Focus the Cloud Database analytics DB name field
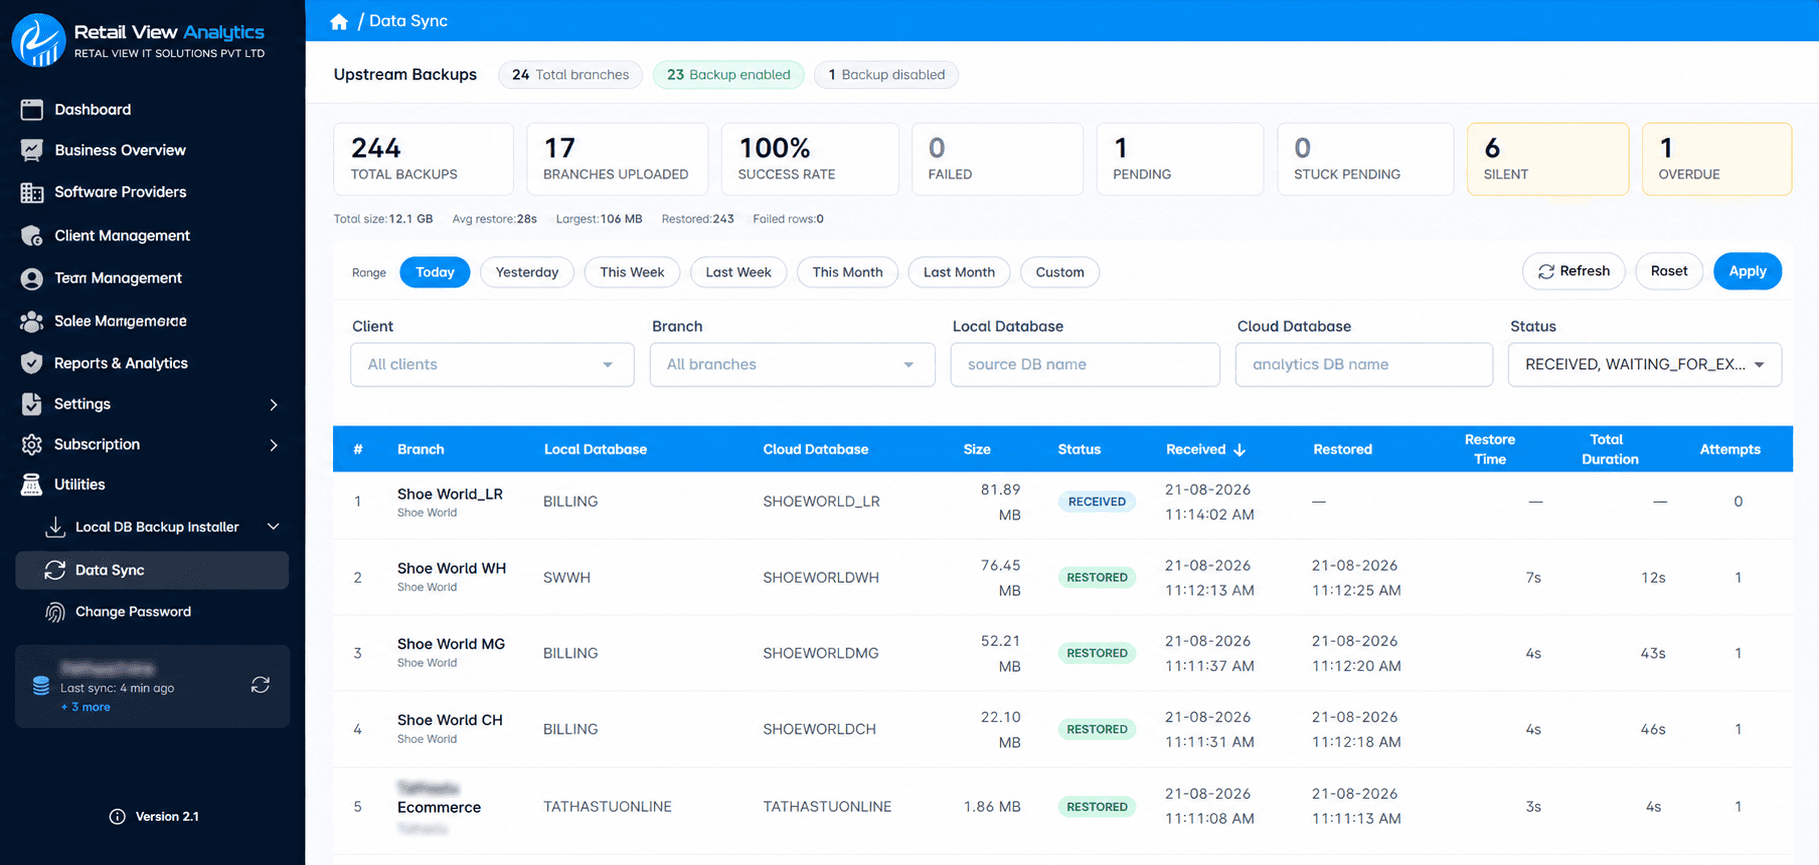 point(1364,365)
